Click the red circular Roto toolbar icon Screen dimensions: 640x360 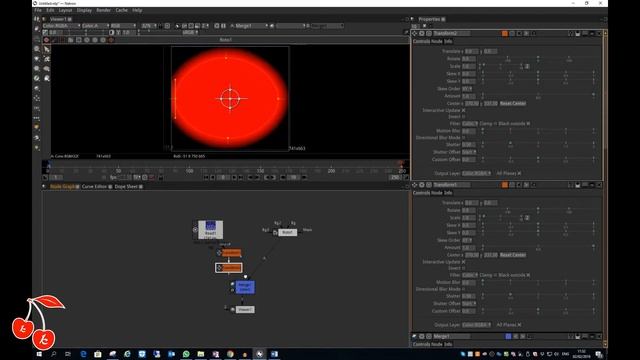(47, 40)
